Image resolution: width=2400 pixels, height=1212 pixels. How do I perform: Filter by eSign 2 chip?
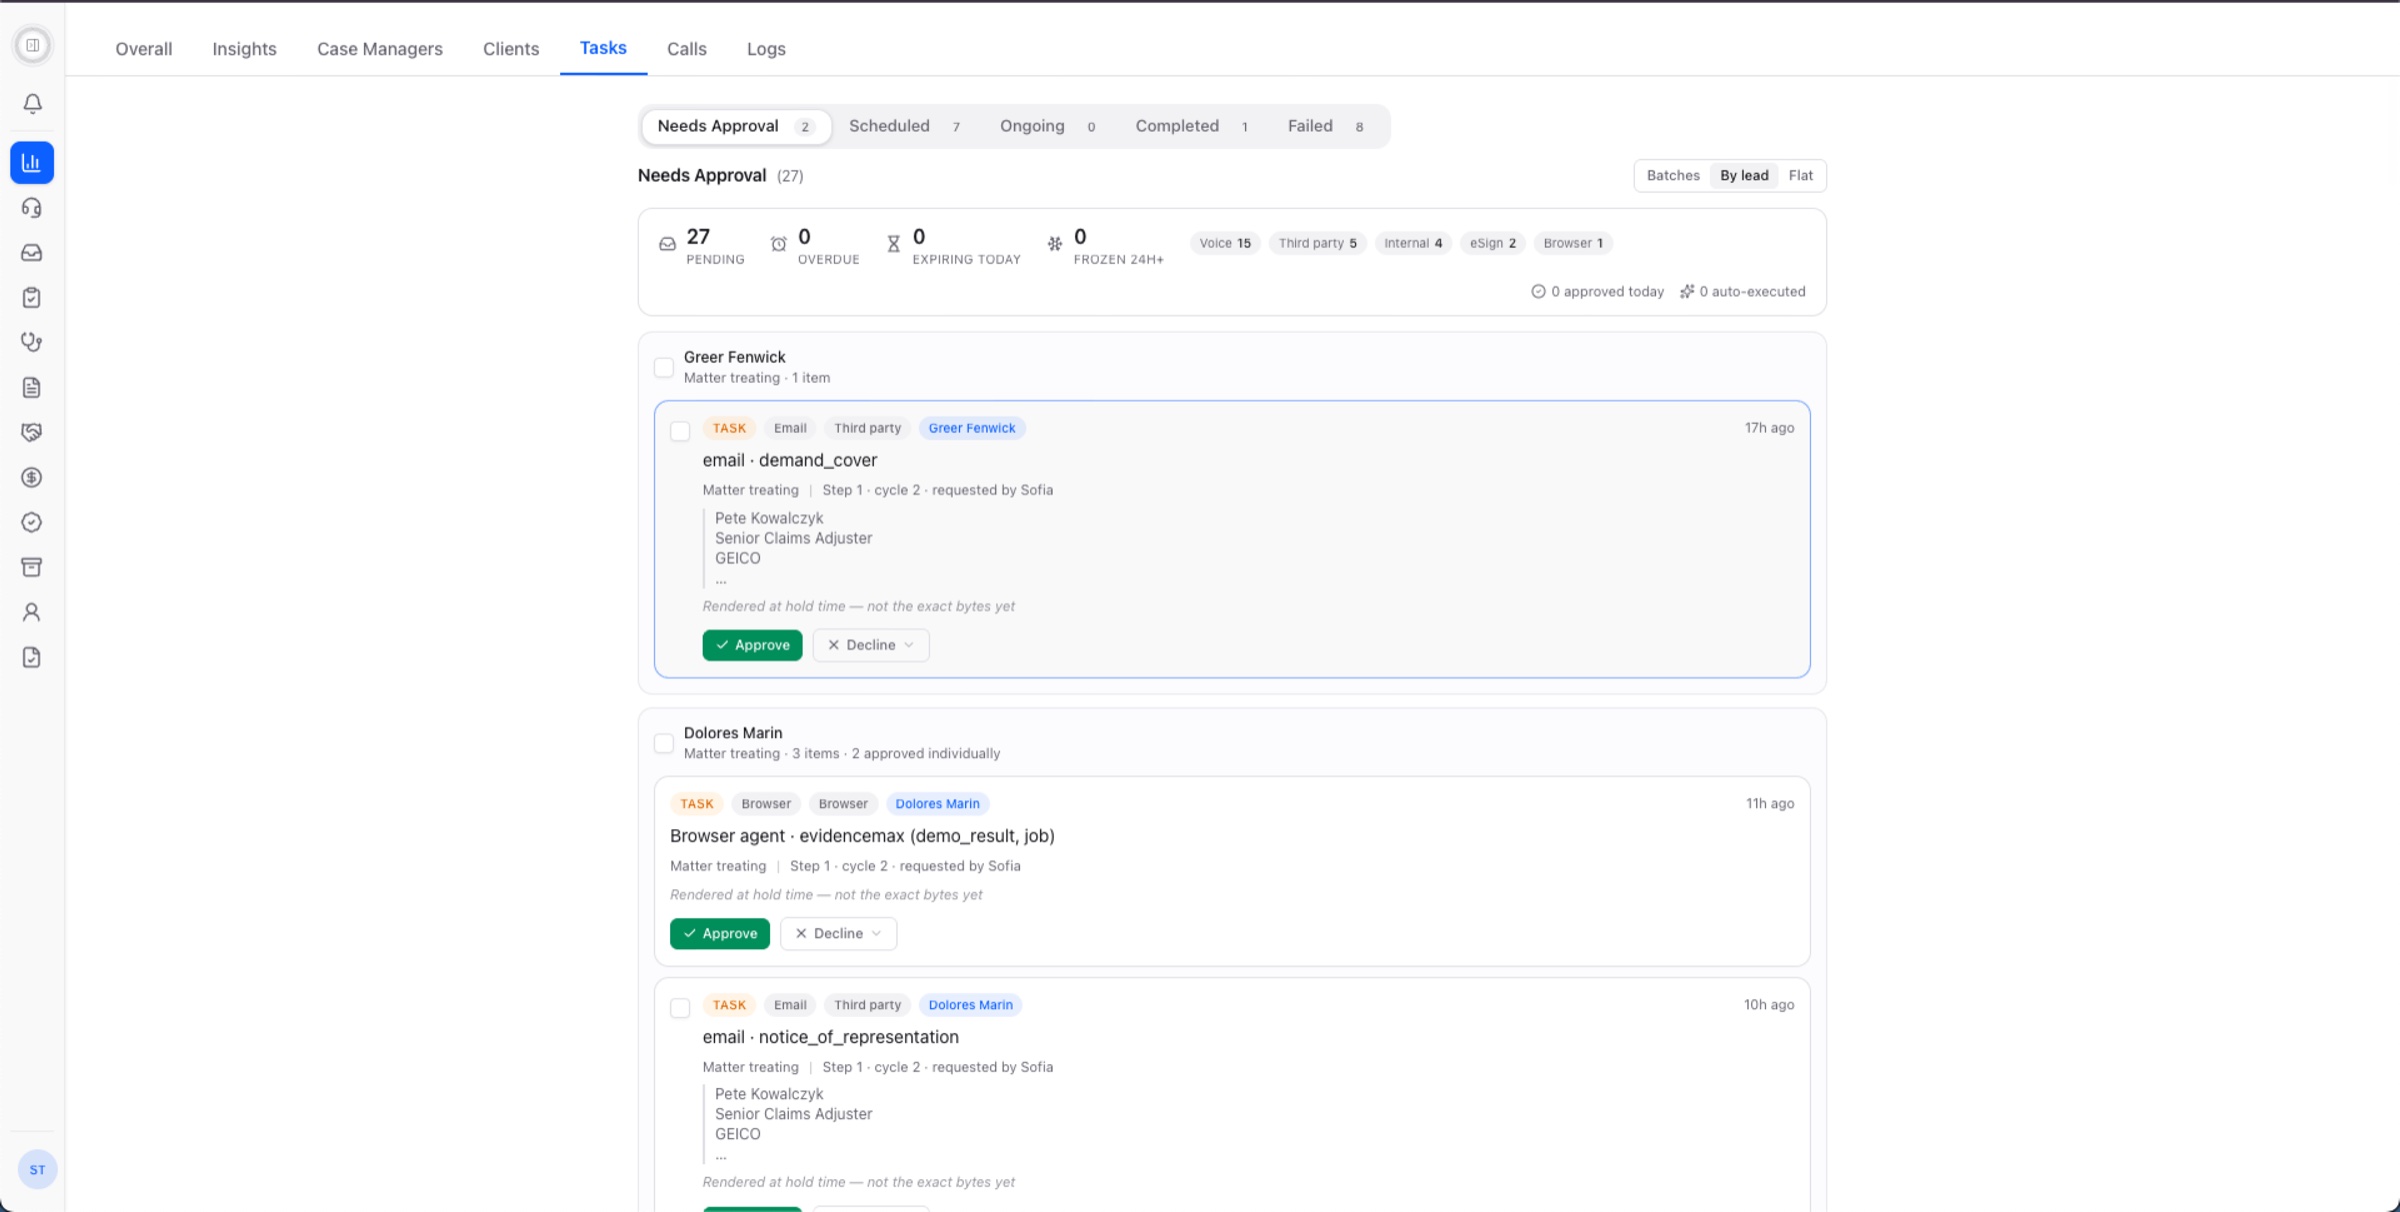[1493, 243]
